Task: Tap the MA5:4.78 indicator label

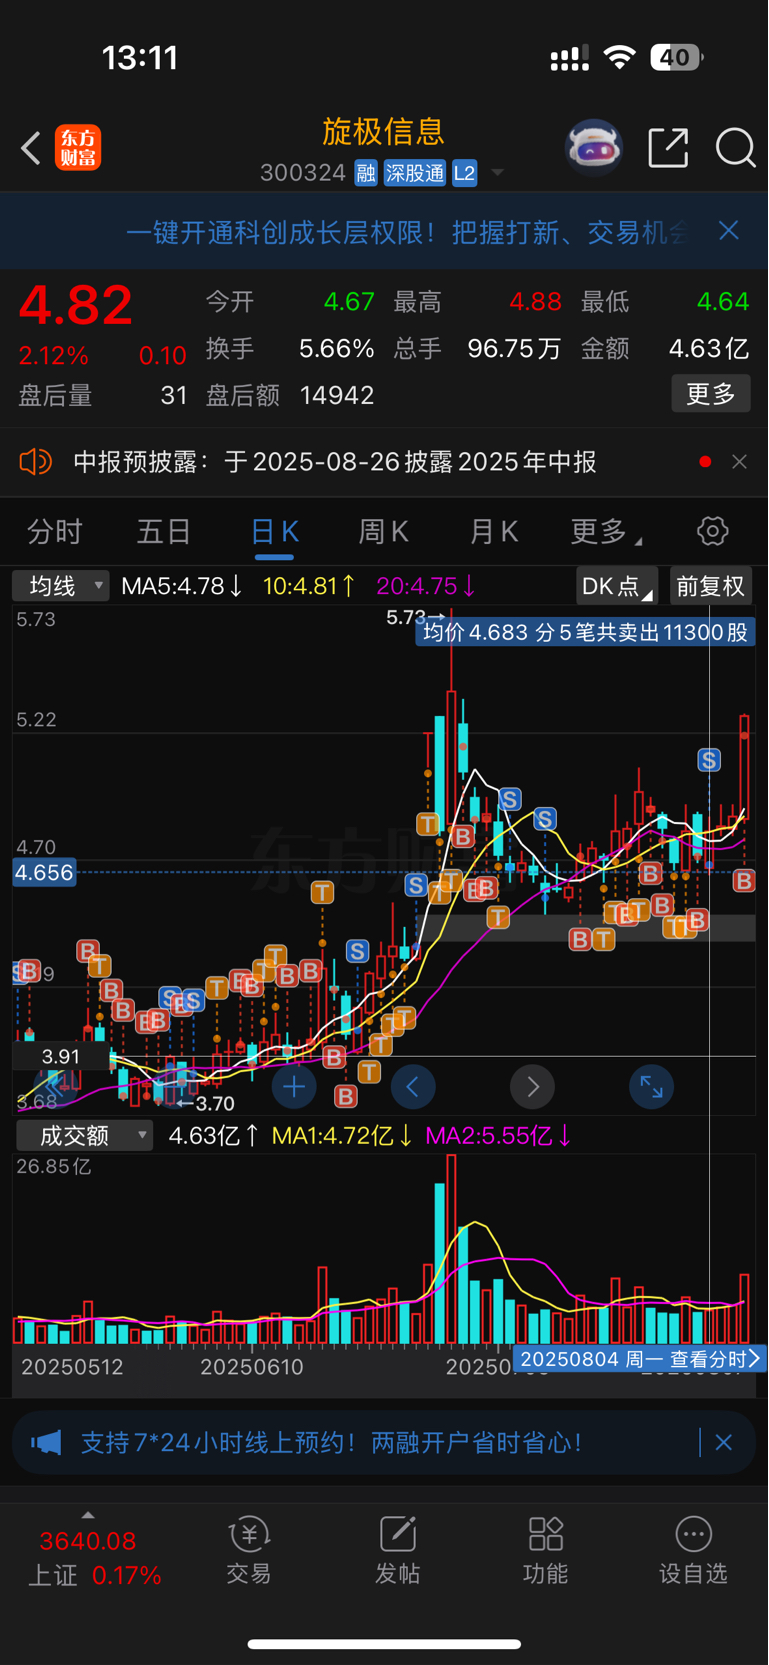Action: point(181,586)
